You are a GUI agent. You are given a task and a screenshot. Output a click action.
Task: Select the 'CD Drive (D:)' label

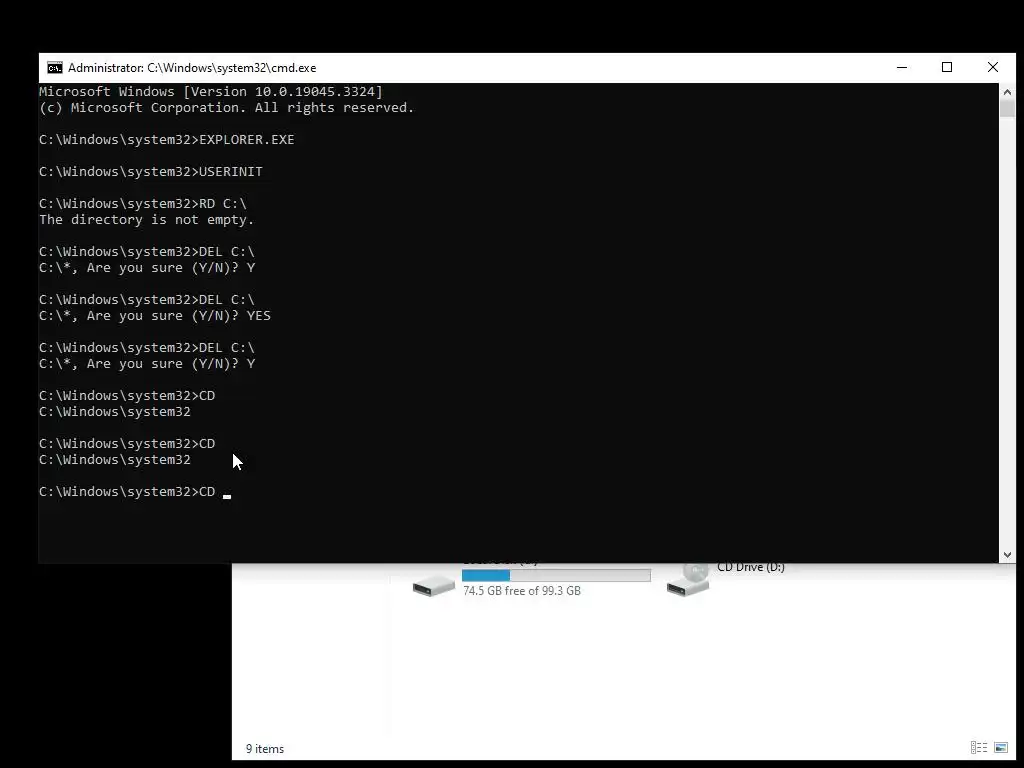click(750, 568)
